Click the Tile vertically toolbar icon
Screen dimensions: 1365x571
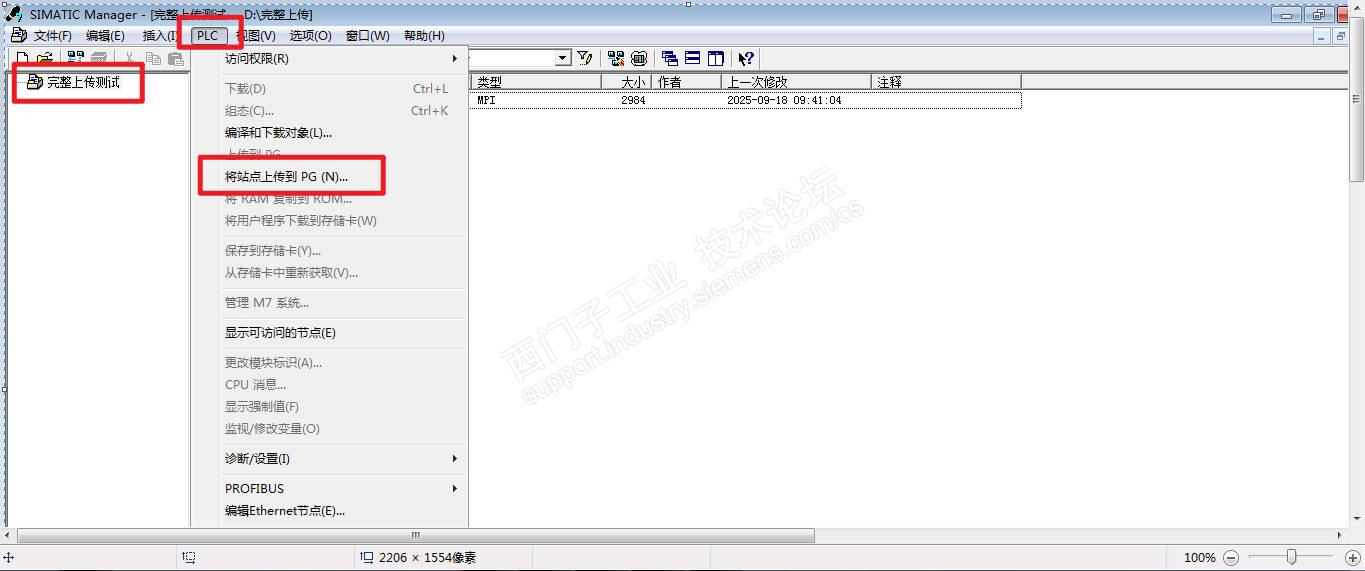tap(716, 58)
